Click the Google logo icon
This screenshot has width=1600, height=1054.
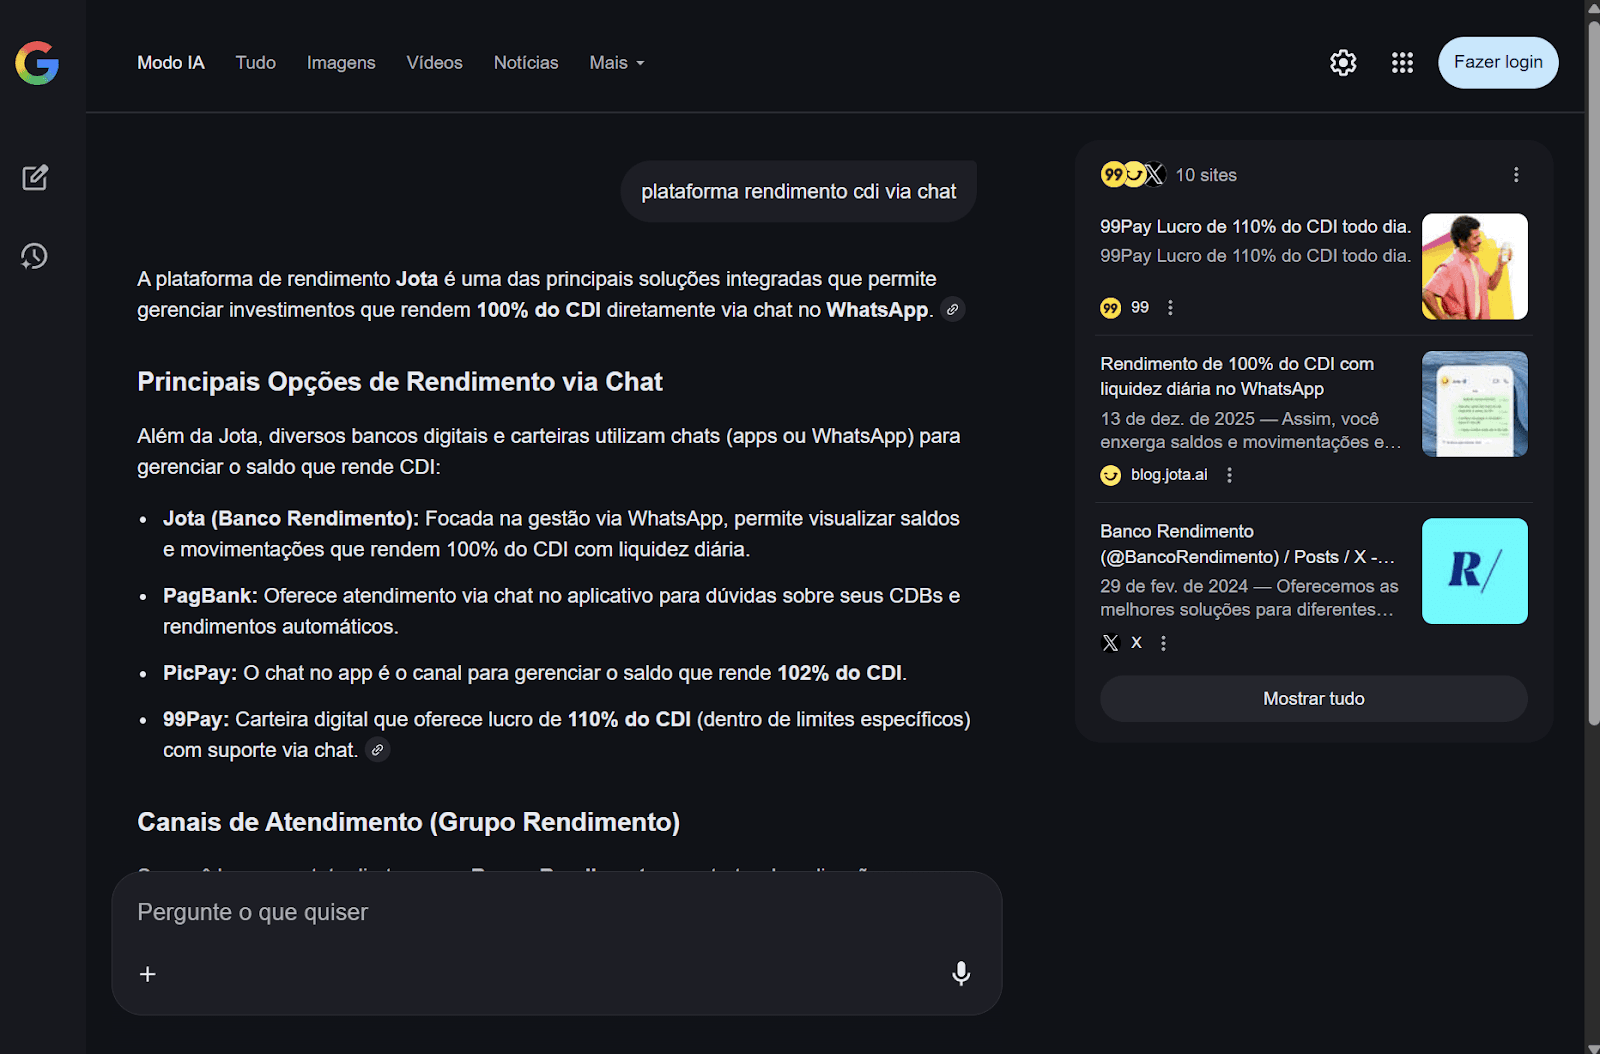click(x=37, y=63)
